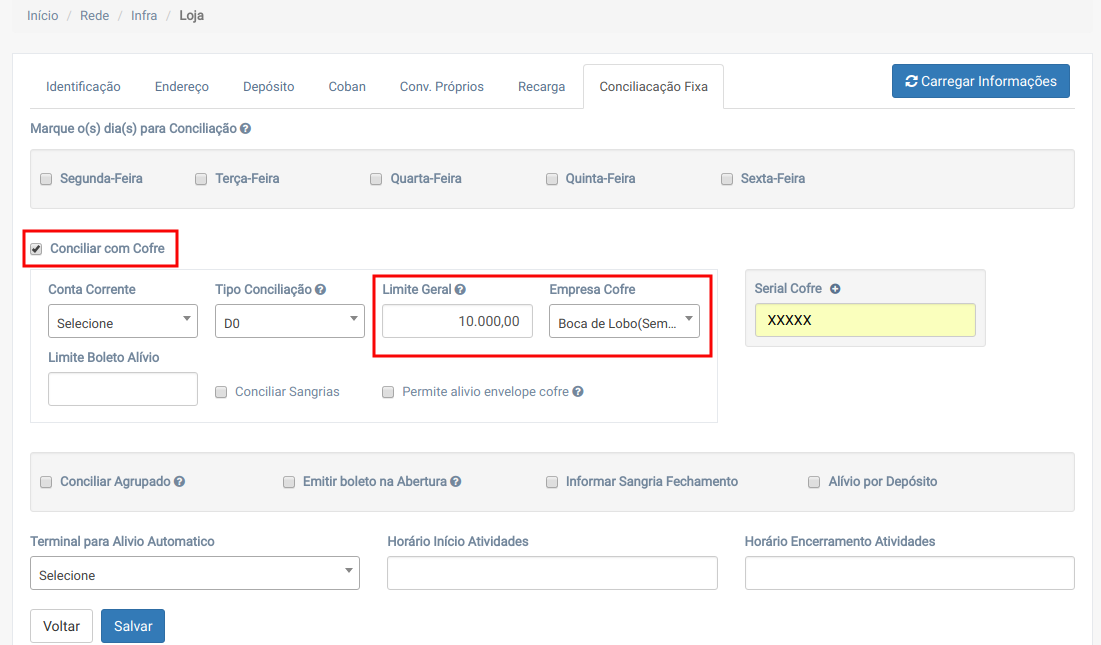Click help icon next to Limite Geral
The image size is (1101, 645).
(460, 290)
